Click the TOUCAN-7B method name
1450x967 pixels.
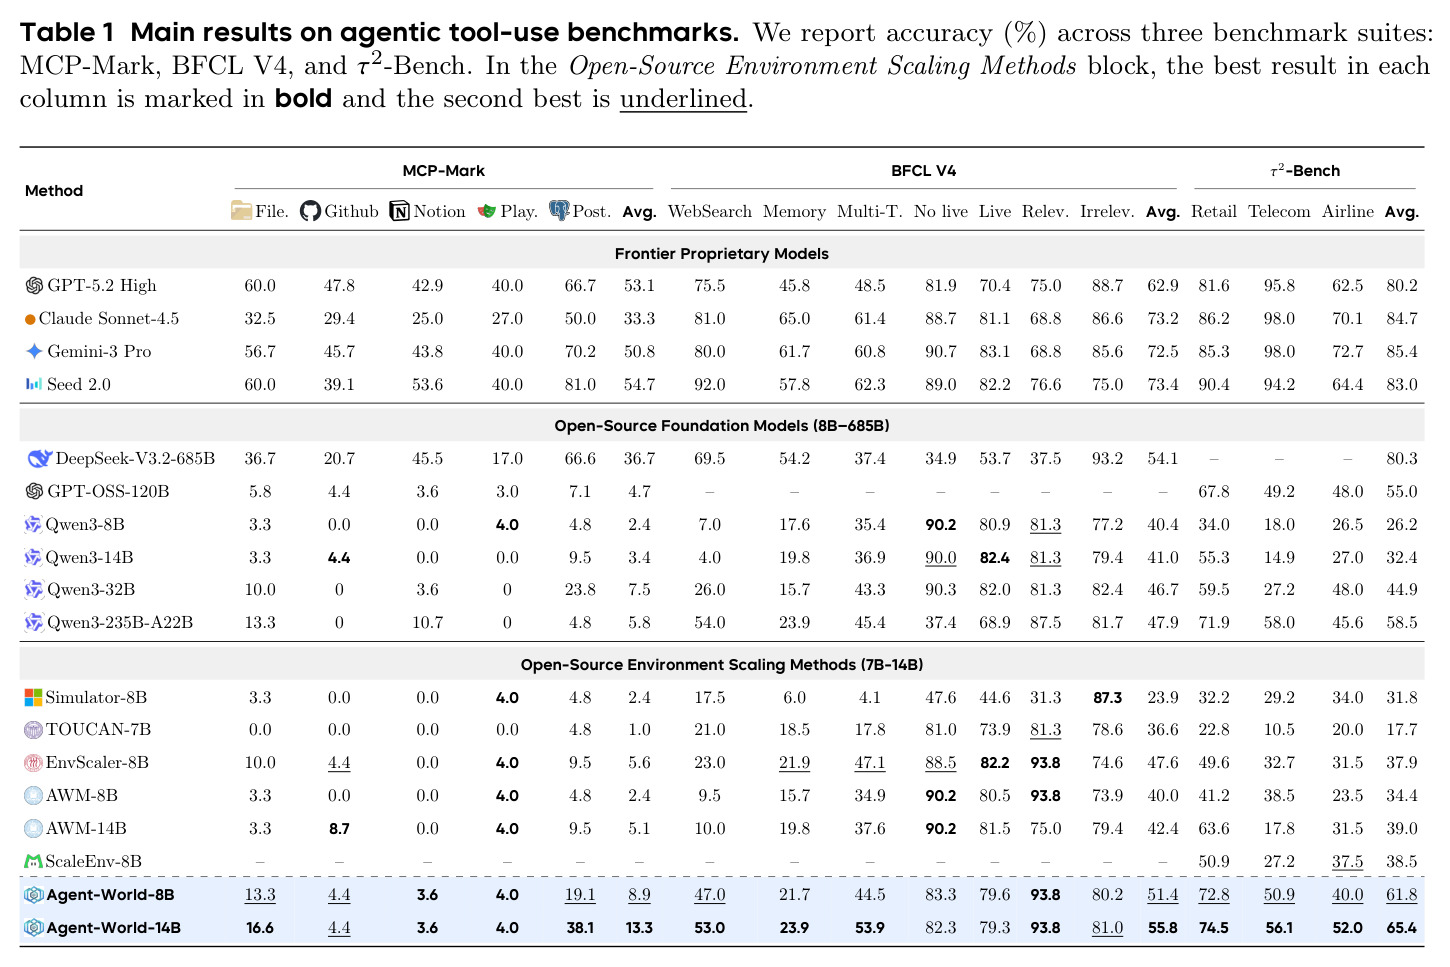pyautogui.click(x=98, y=730)
